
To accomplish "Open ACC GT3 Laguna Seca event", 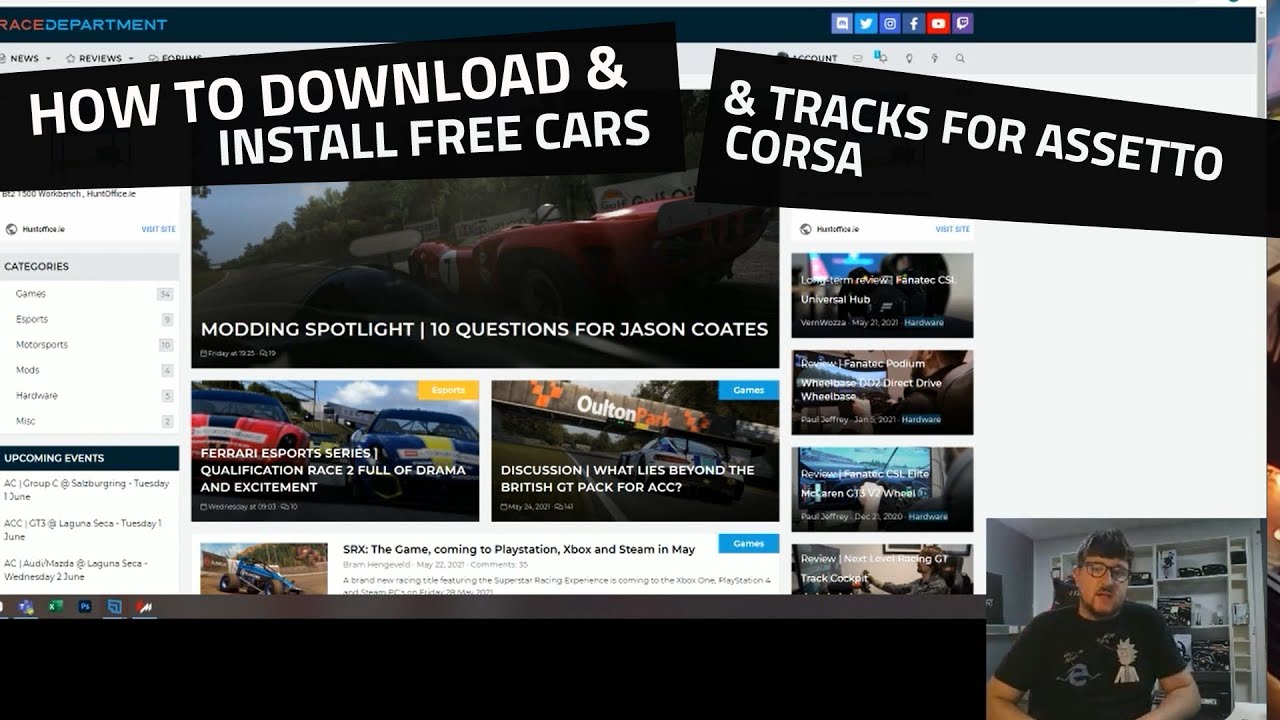I will click(x=83, y=530).
